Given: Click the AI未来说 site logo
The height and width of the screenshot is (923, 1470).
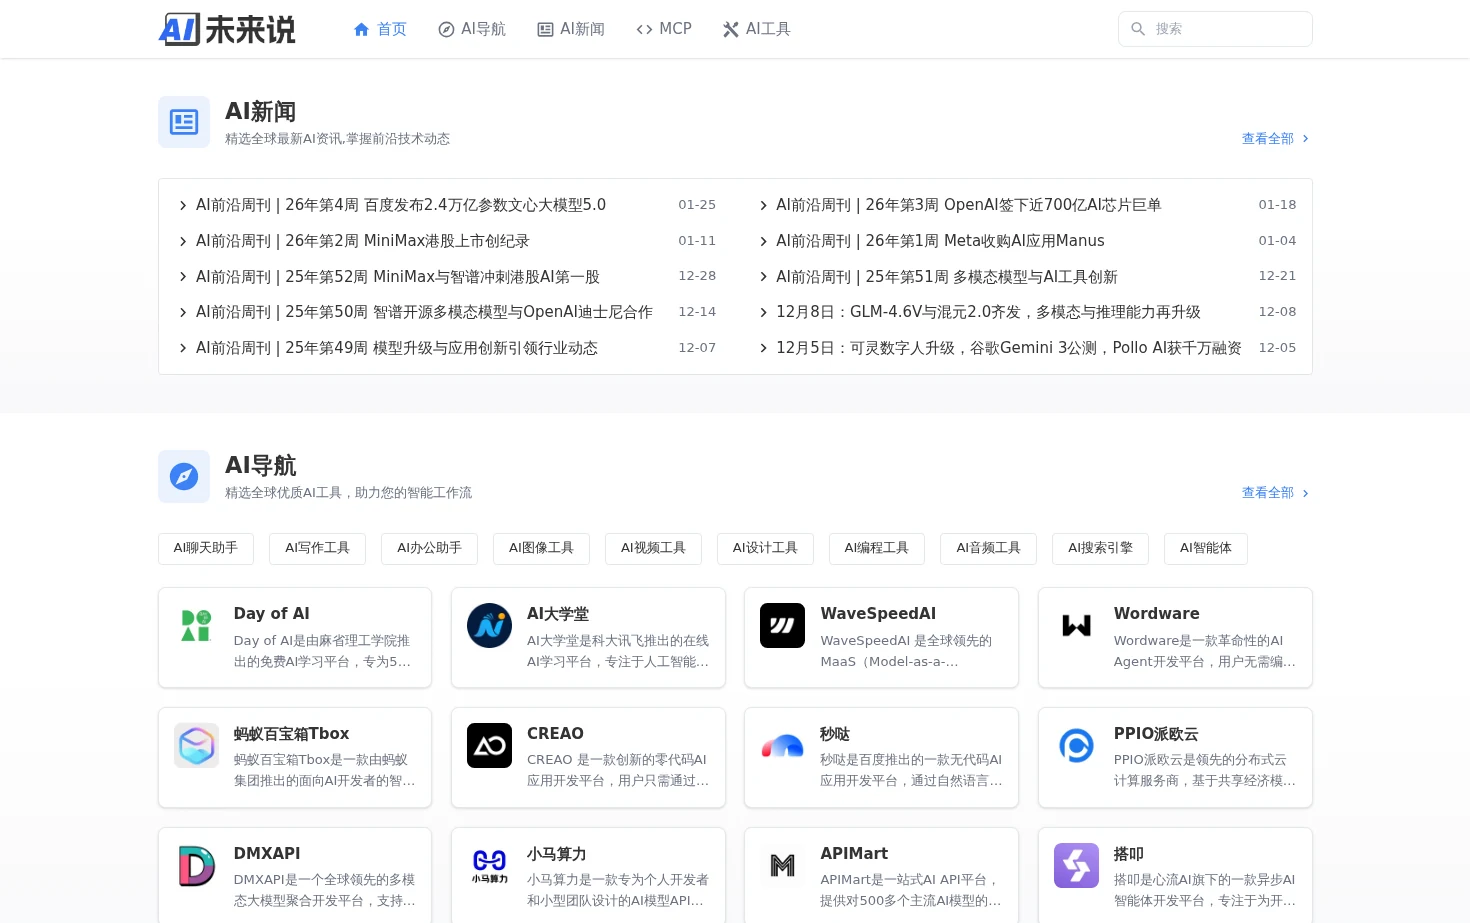Looking at the screenshot, I should tap(227, 29).
